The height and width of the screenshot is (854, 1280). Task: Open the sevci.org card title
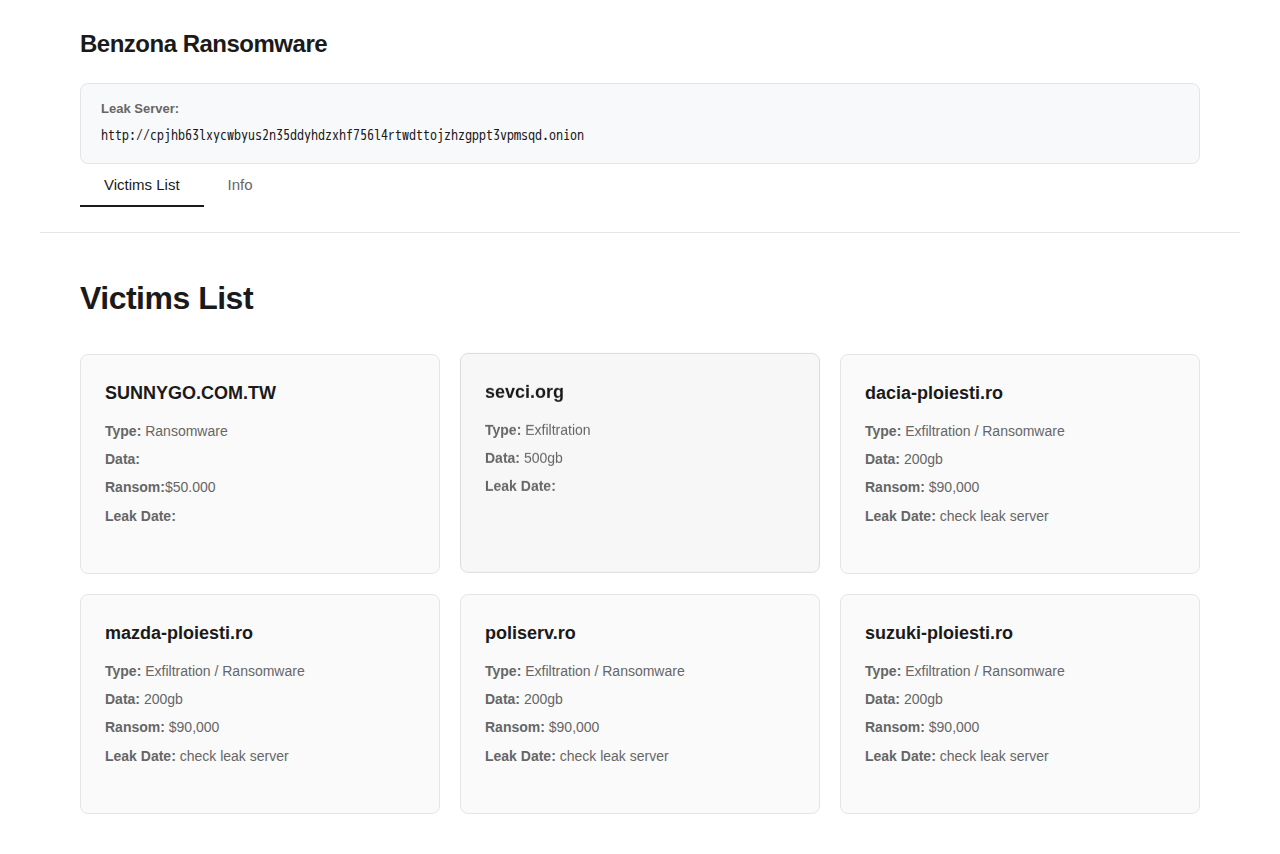click(x=524, y=392)
